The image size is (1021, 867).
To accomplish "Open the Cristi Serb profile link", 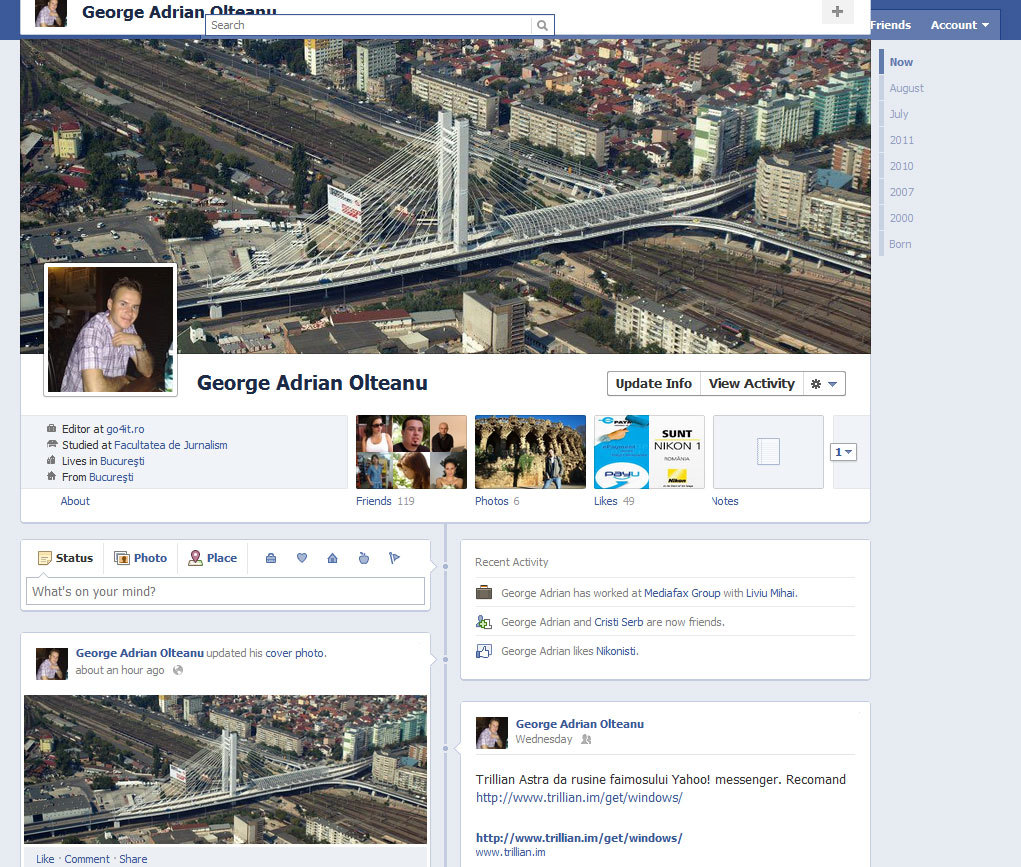I will pos(619,622).
